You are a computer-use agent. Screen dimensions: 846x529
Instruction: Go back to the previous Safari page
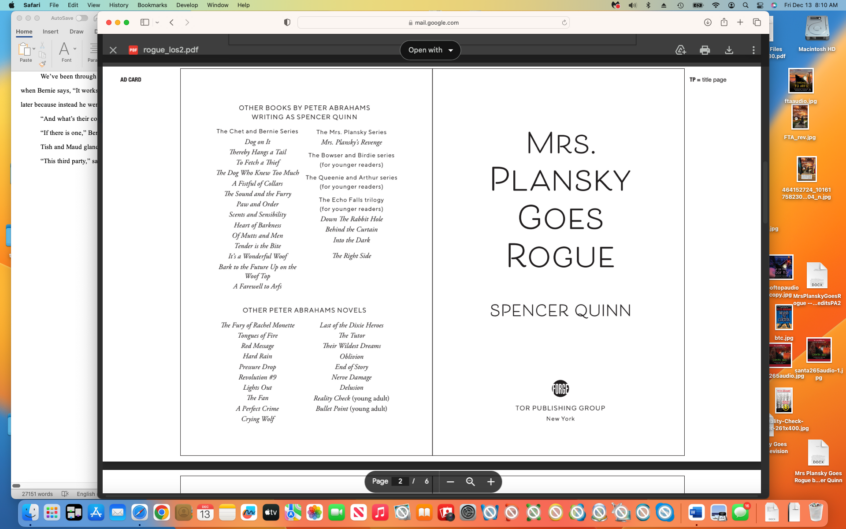[x=172, y=23]
